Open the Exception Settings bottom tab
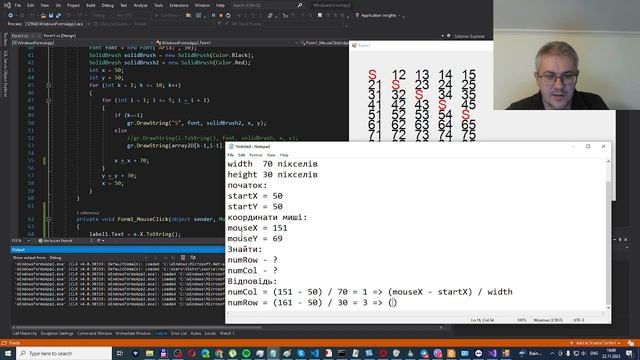The image size is (640, 360). 57,333
